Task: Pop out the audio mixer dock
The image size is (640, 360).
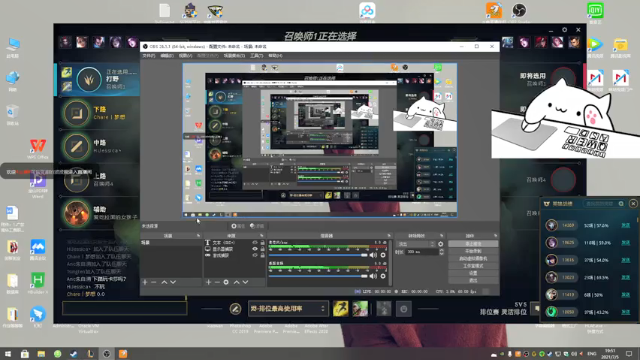Action: 389,236
